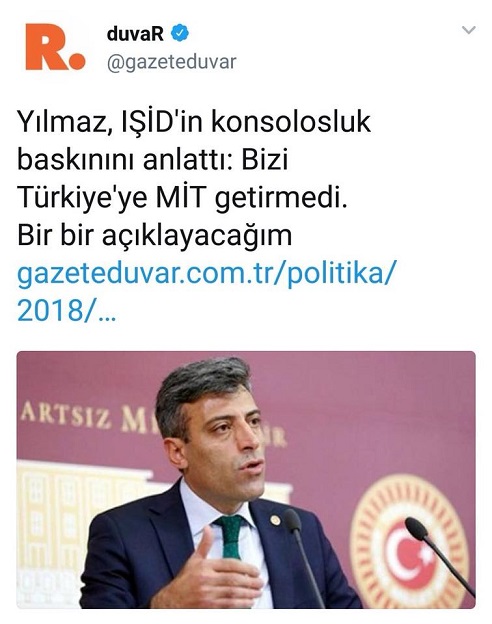Click the orange dot of the R. logo
Image resolution: width=492 pixels, height=624 pixels.
[x=77, y=62]
